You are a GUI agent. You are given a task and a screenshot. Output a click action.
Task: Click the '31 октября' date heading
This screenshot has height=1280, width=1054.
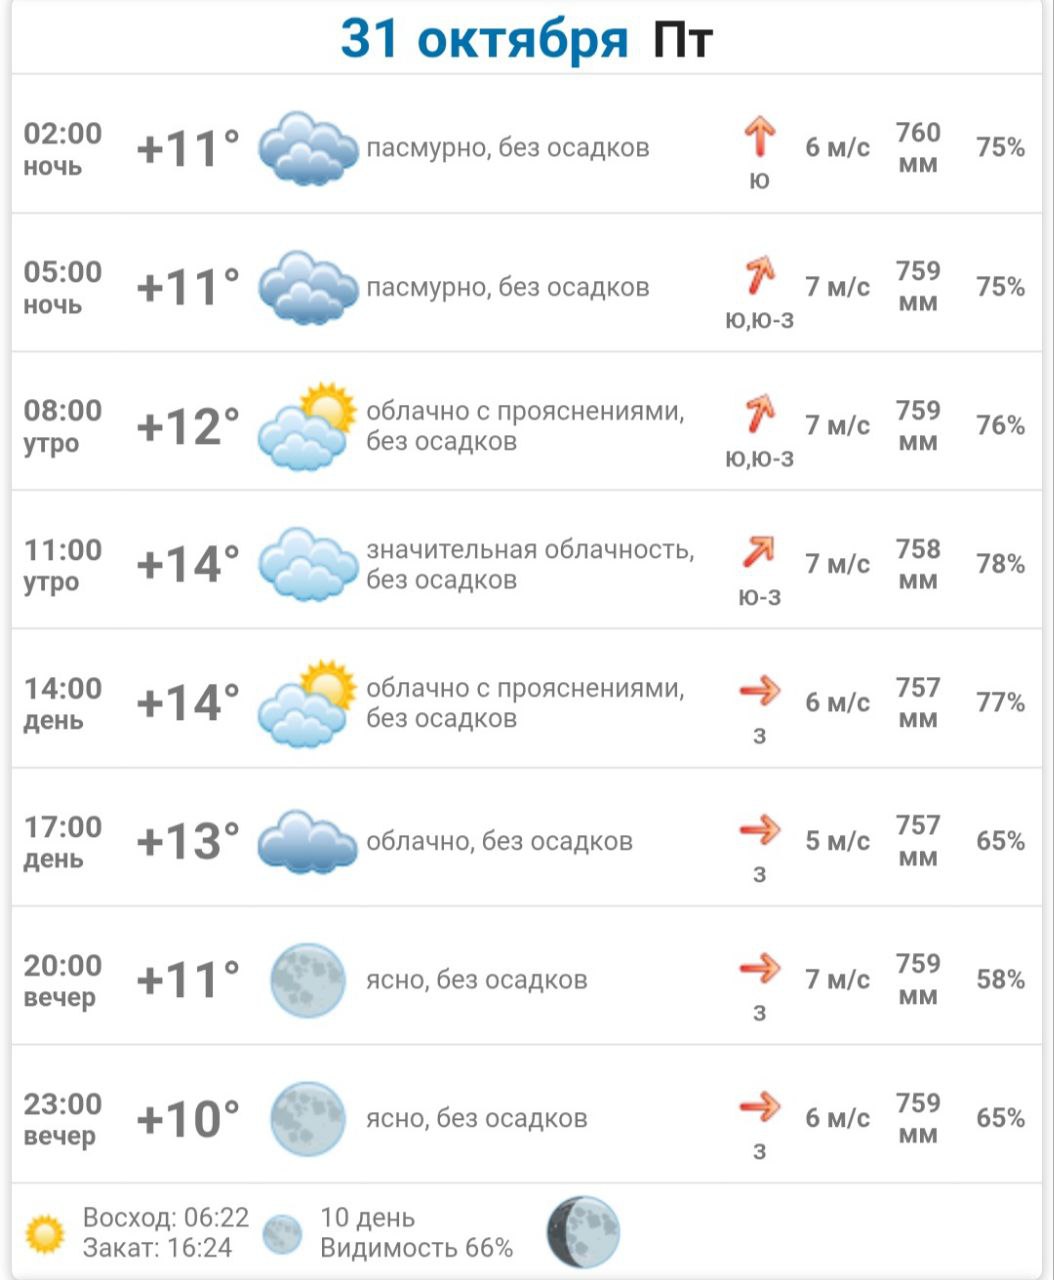(484, 39)
